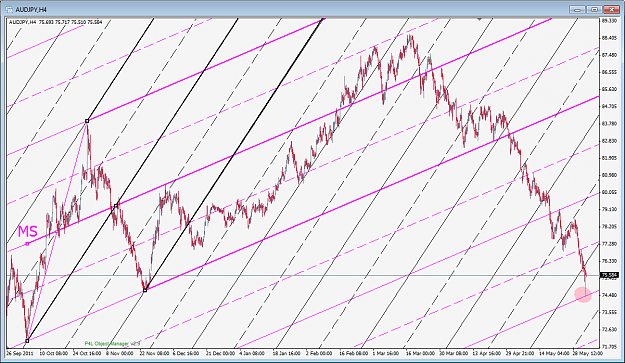Click the 2 Feb 00:00 date on time axis

(319, 353)
